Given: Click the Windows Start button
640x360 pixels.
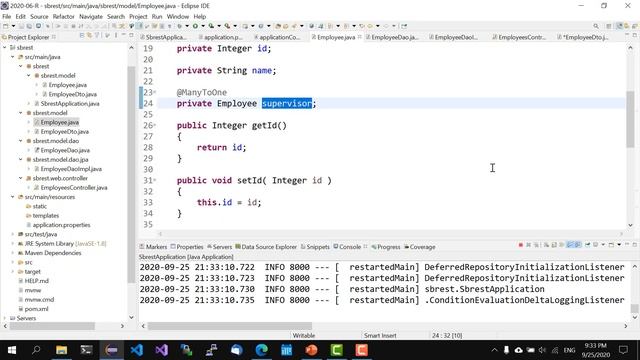Looking at the screenshot, I should click(12, 350).
